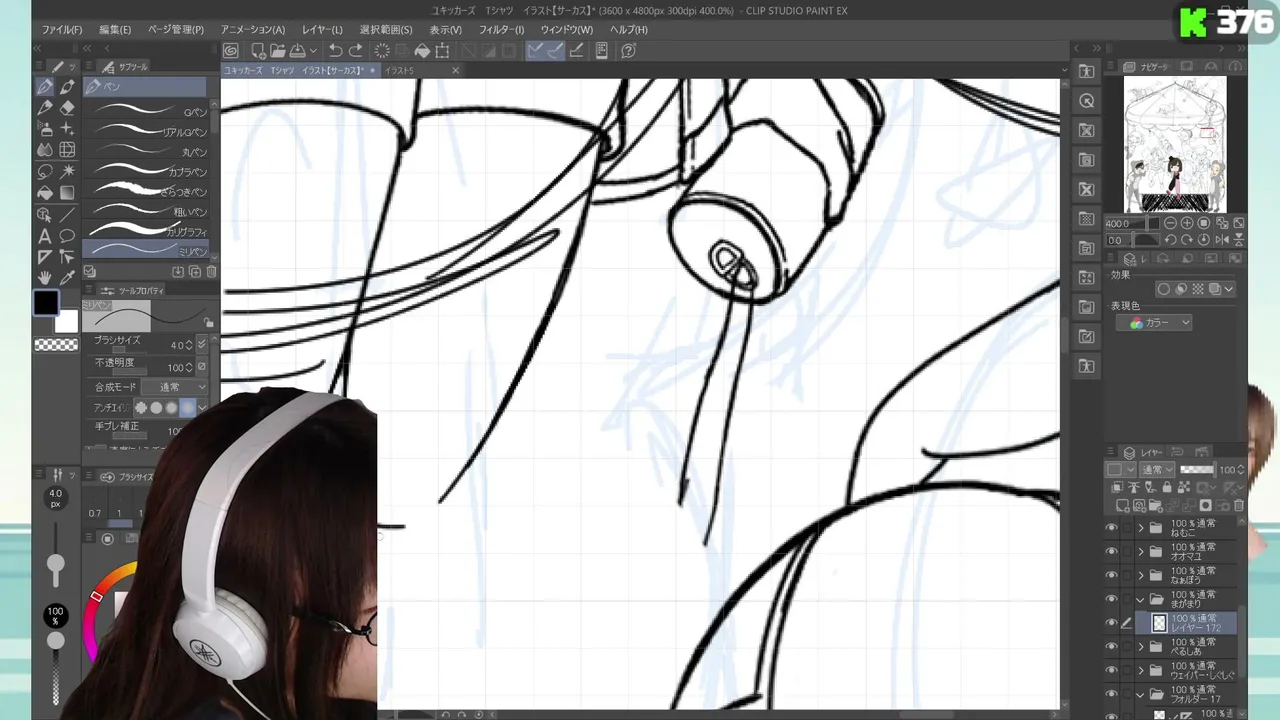Select the Auto select magic wand tool
The width and height of the screenshot is (1280, 720).
coord(67,171)
